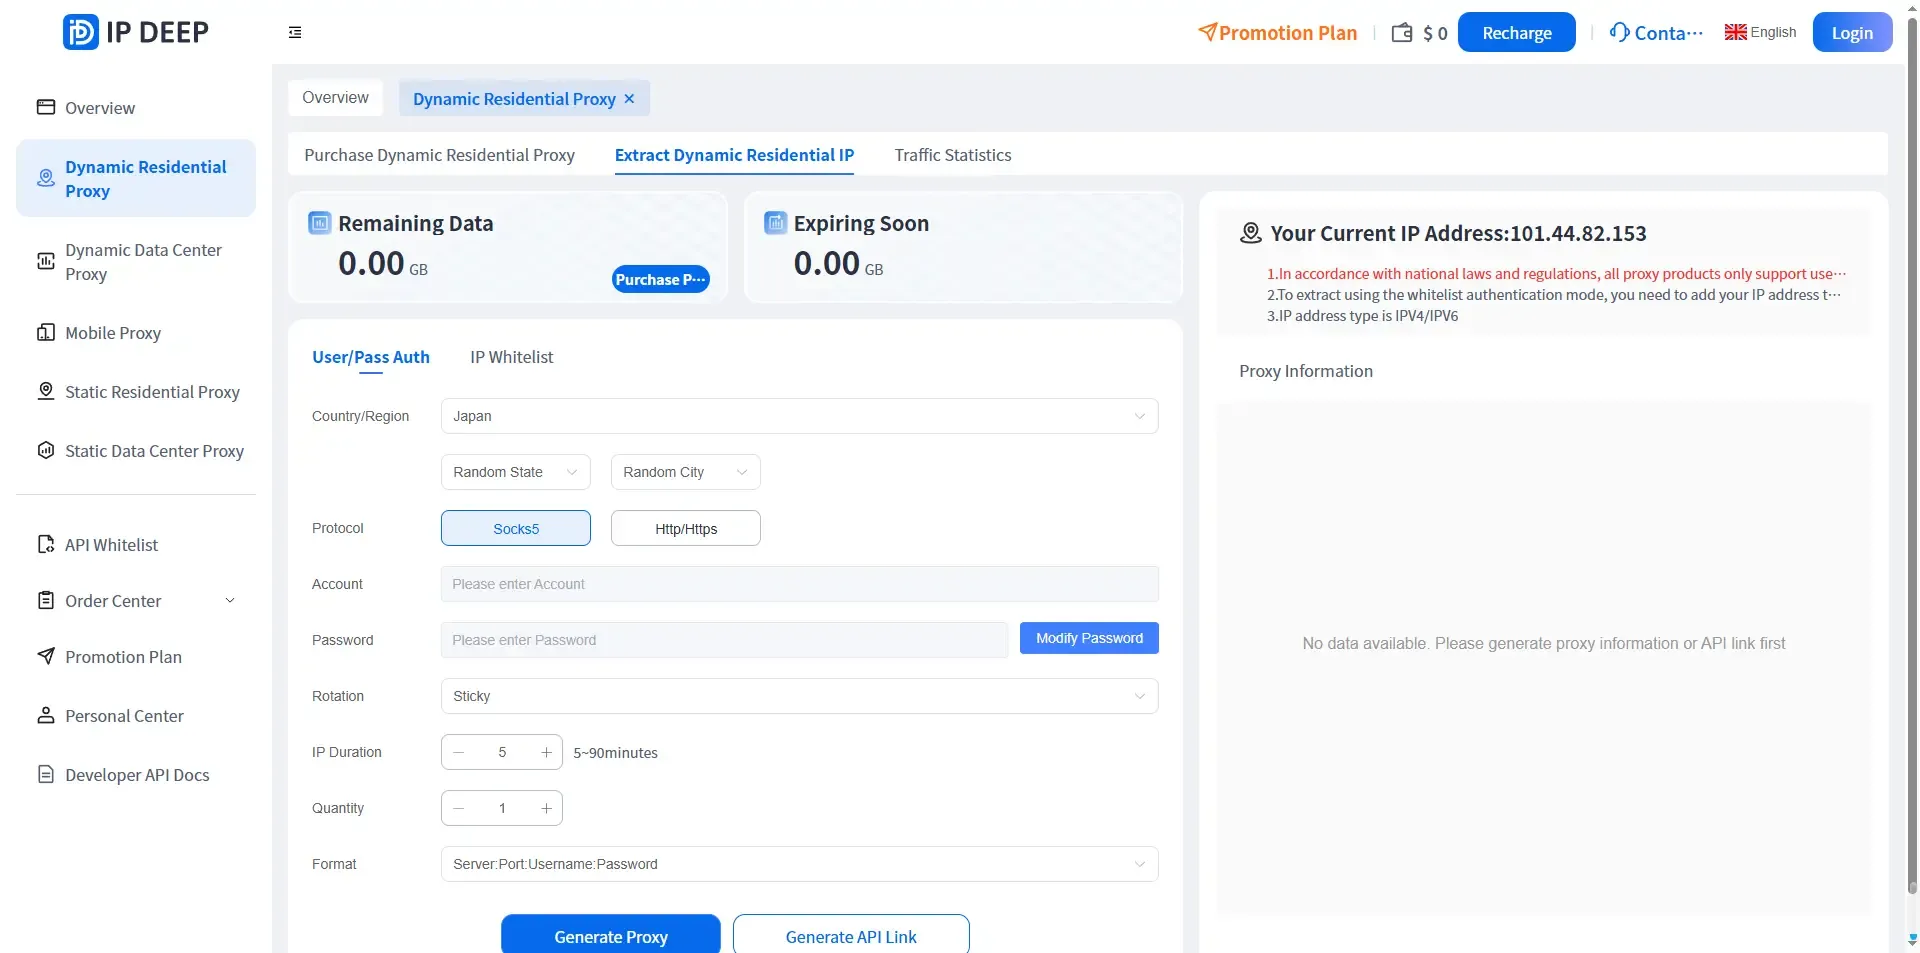This screenshot has width=1920, height=953.
Task: Click the Generate Proxy button
Action: click(611, 936)
